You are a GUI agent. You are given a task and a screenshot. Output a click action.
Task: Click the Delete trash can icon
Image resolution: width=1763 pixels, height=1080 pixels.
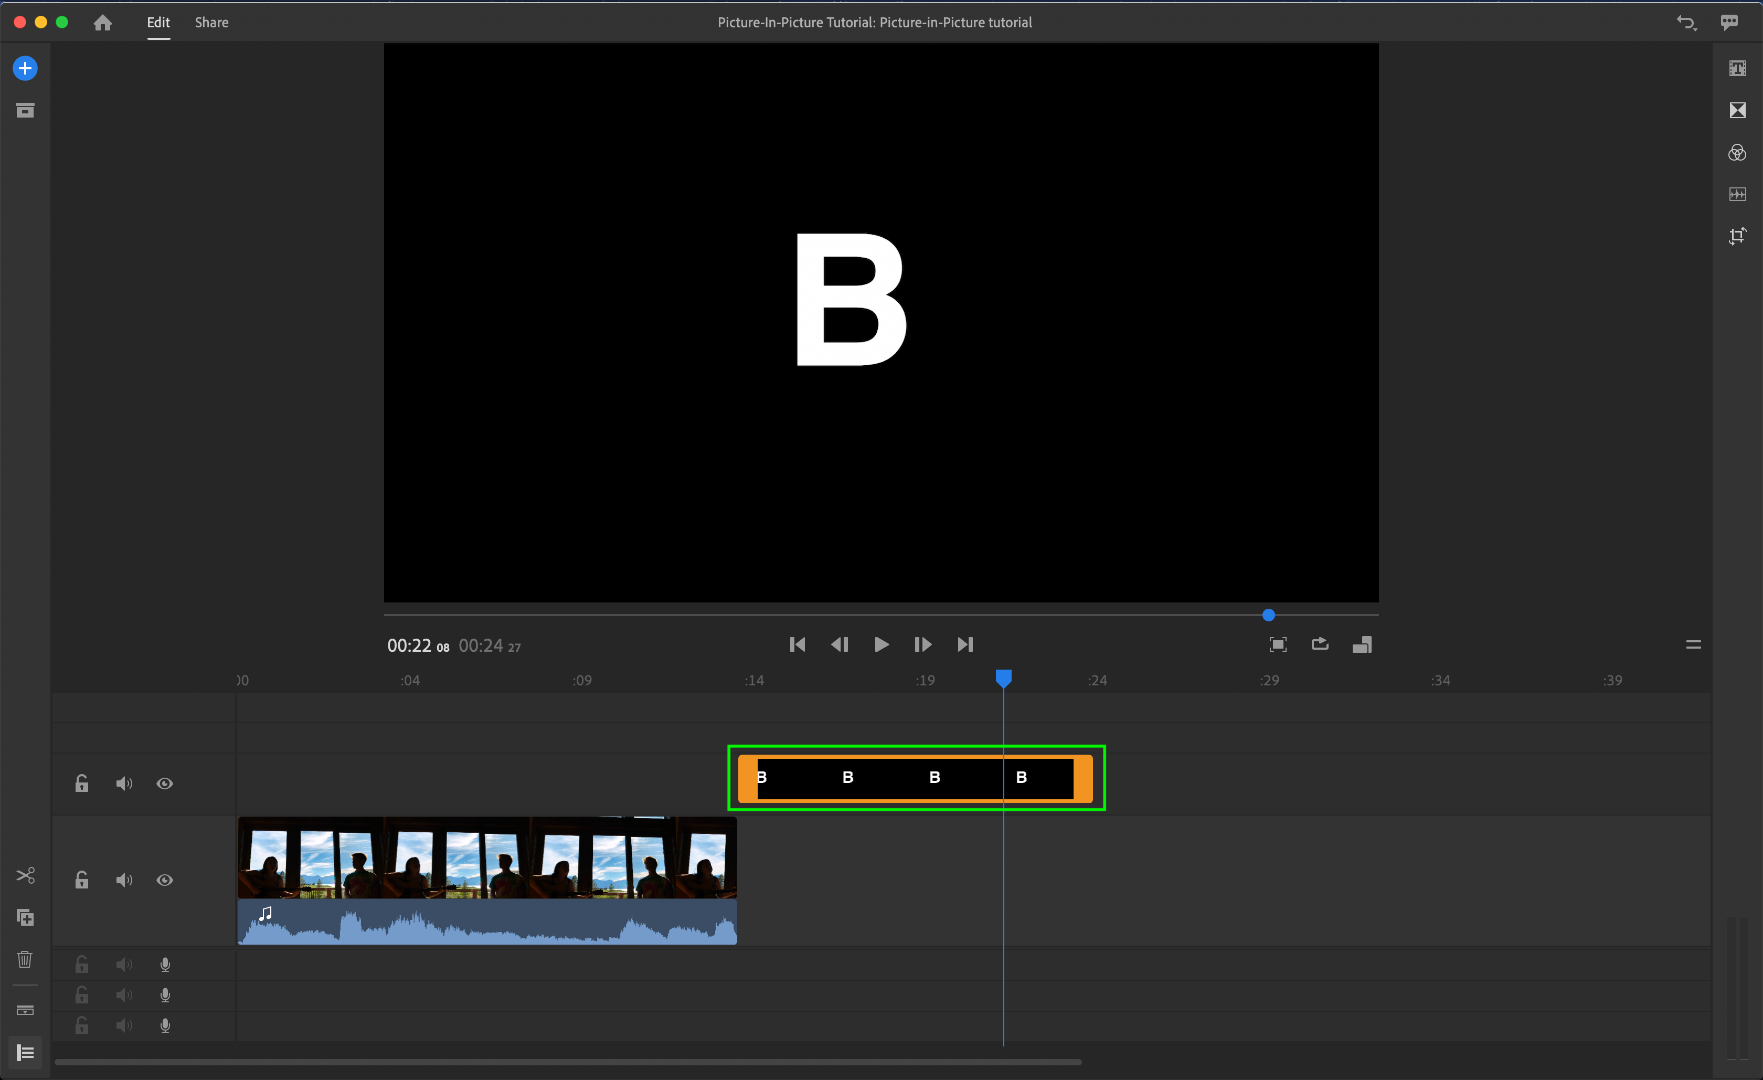point(25,959)
